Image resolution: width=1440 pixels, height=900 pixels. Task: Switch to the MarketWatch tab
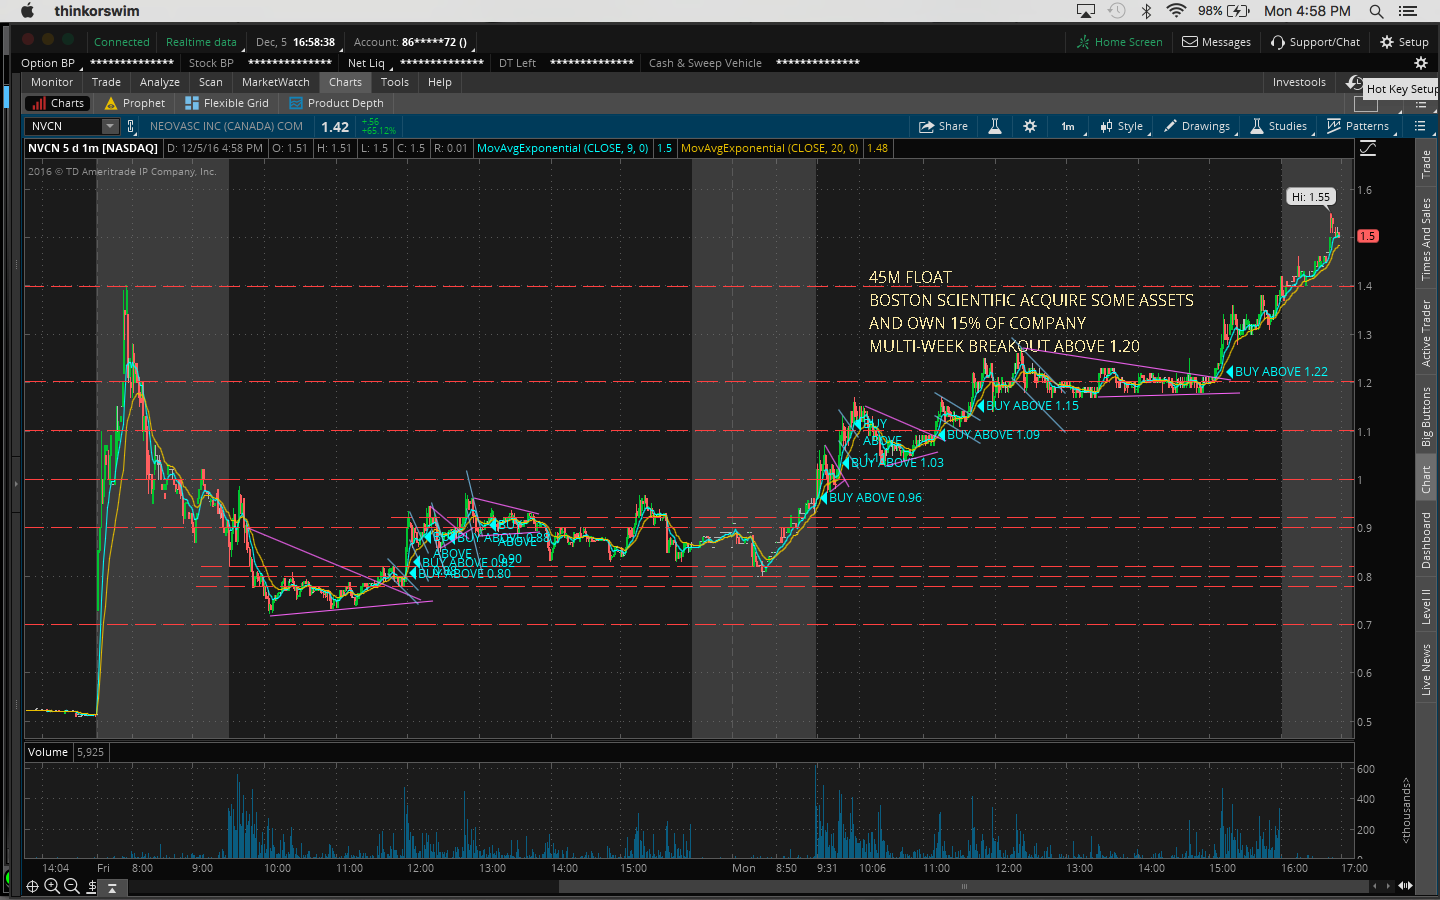click(x=276, y=82)
